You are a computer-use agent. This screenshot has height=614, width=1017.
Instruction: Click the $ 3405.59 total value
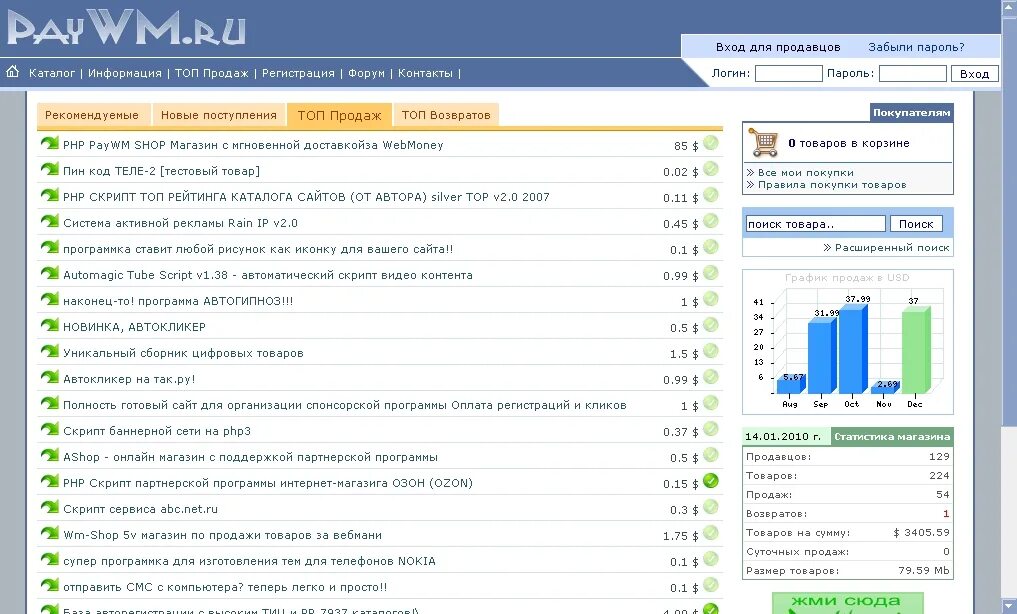click(x=921, y=532)
